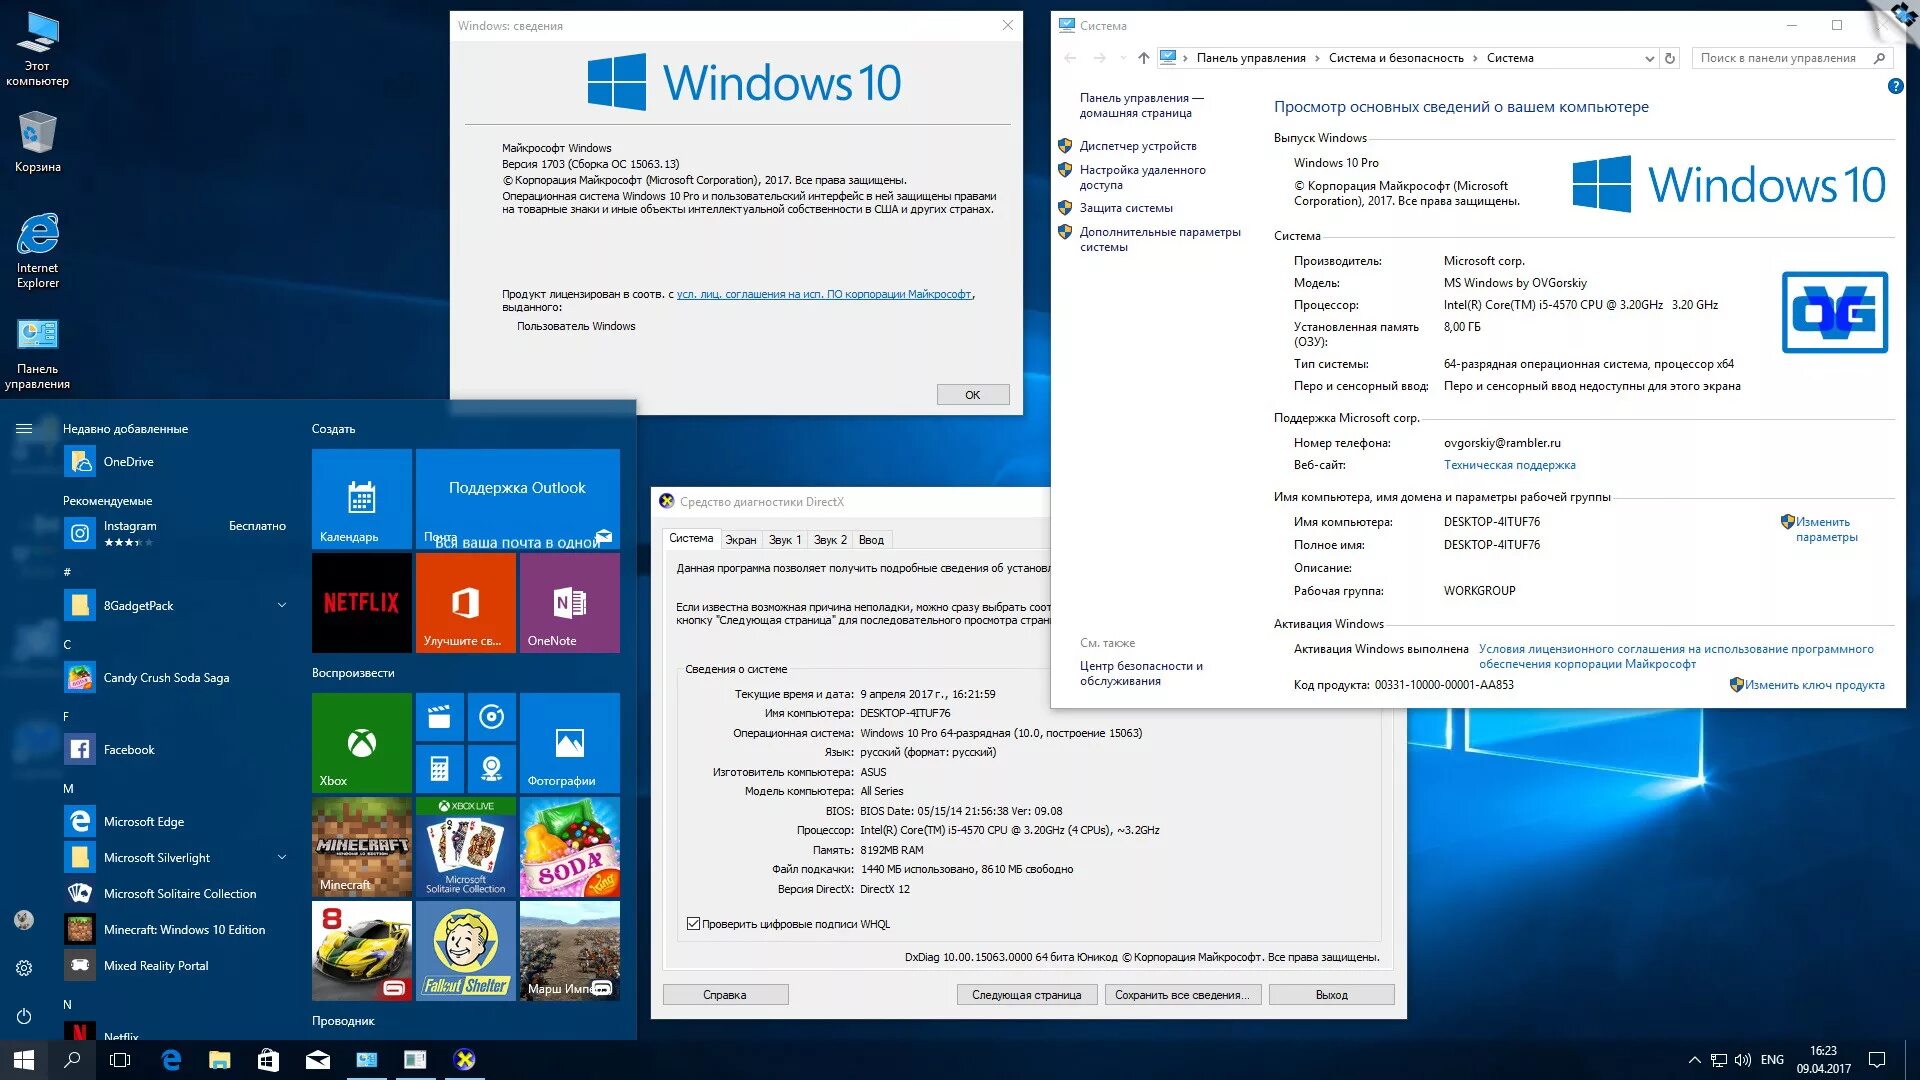The height and width of the screenshot is (1080, 1920).
Task: Open taskbar search magnifier
Action: [72, 1060]
